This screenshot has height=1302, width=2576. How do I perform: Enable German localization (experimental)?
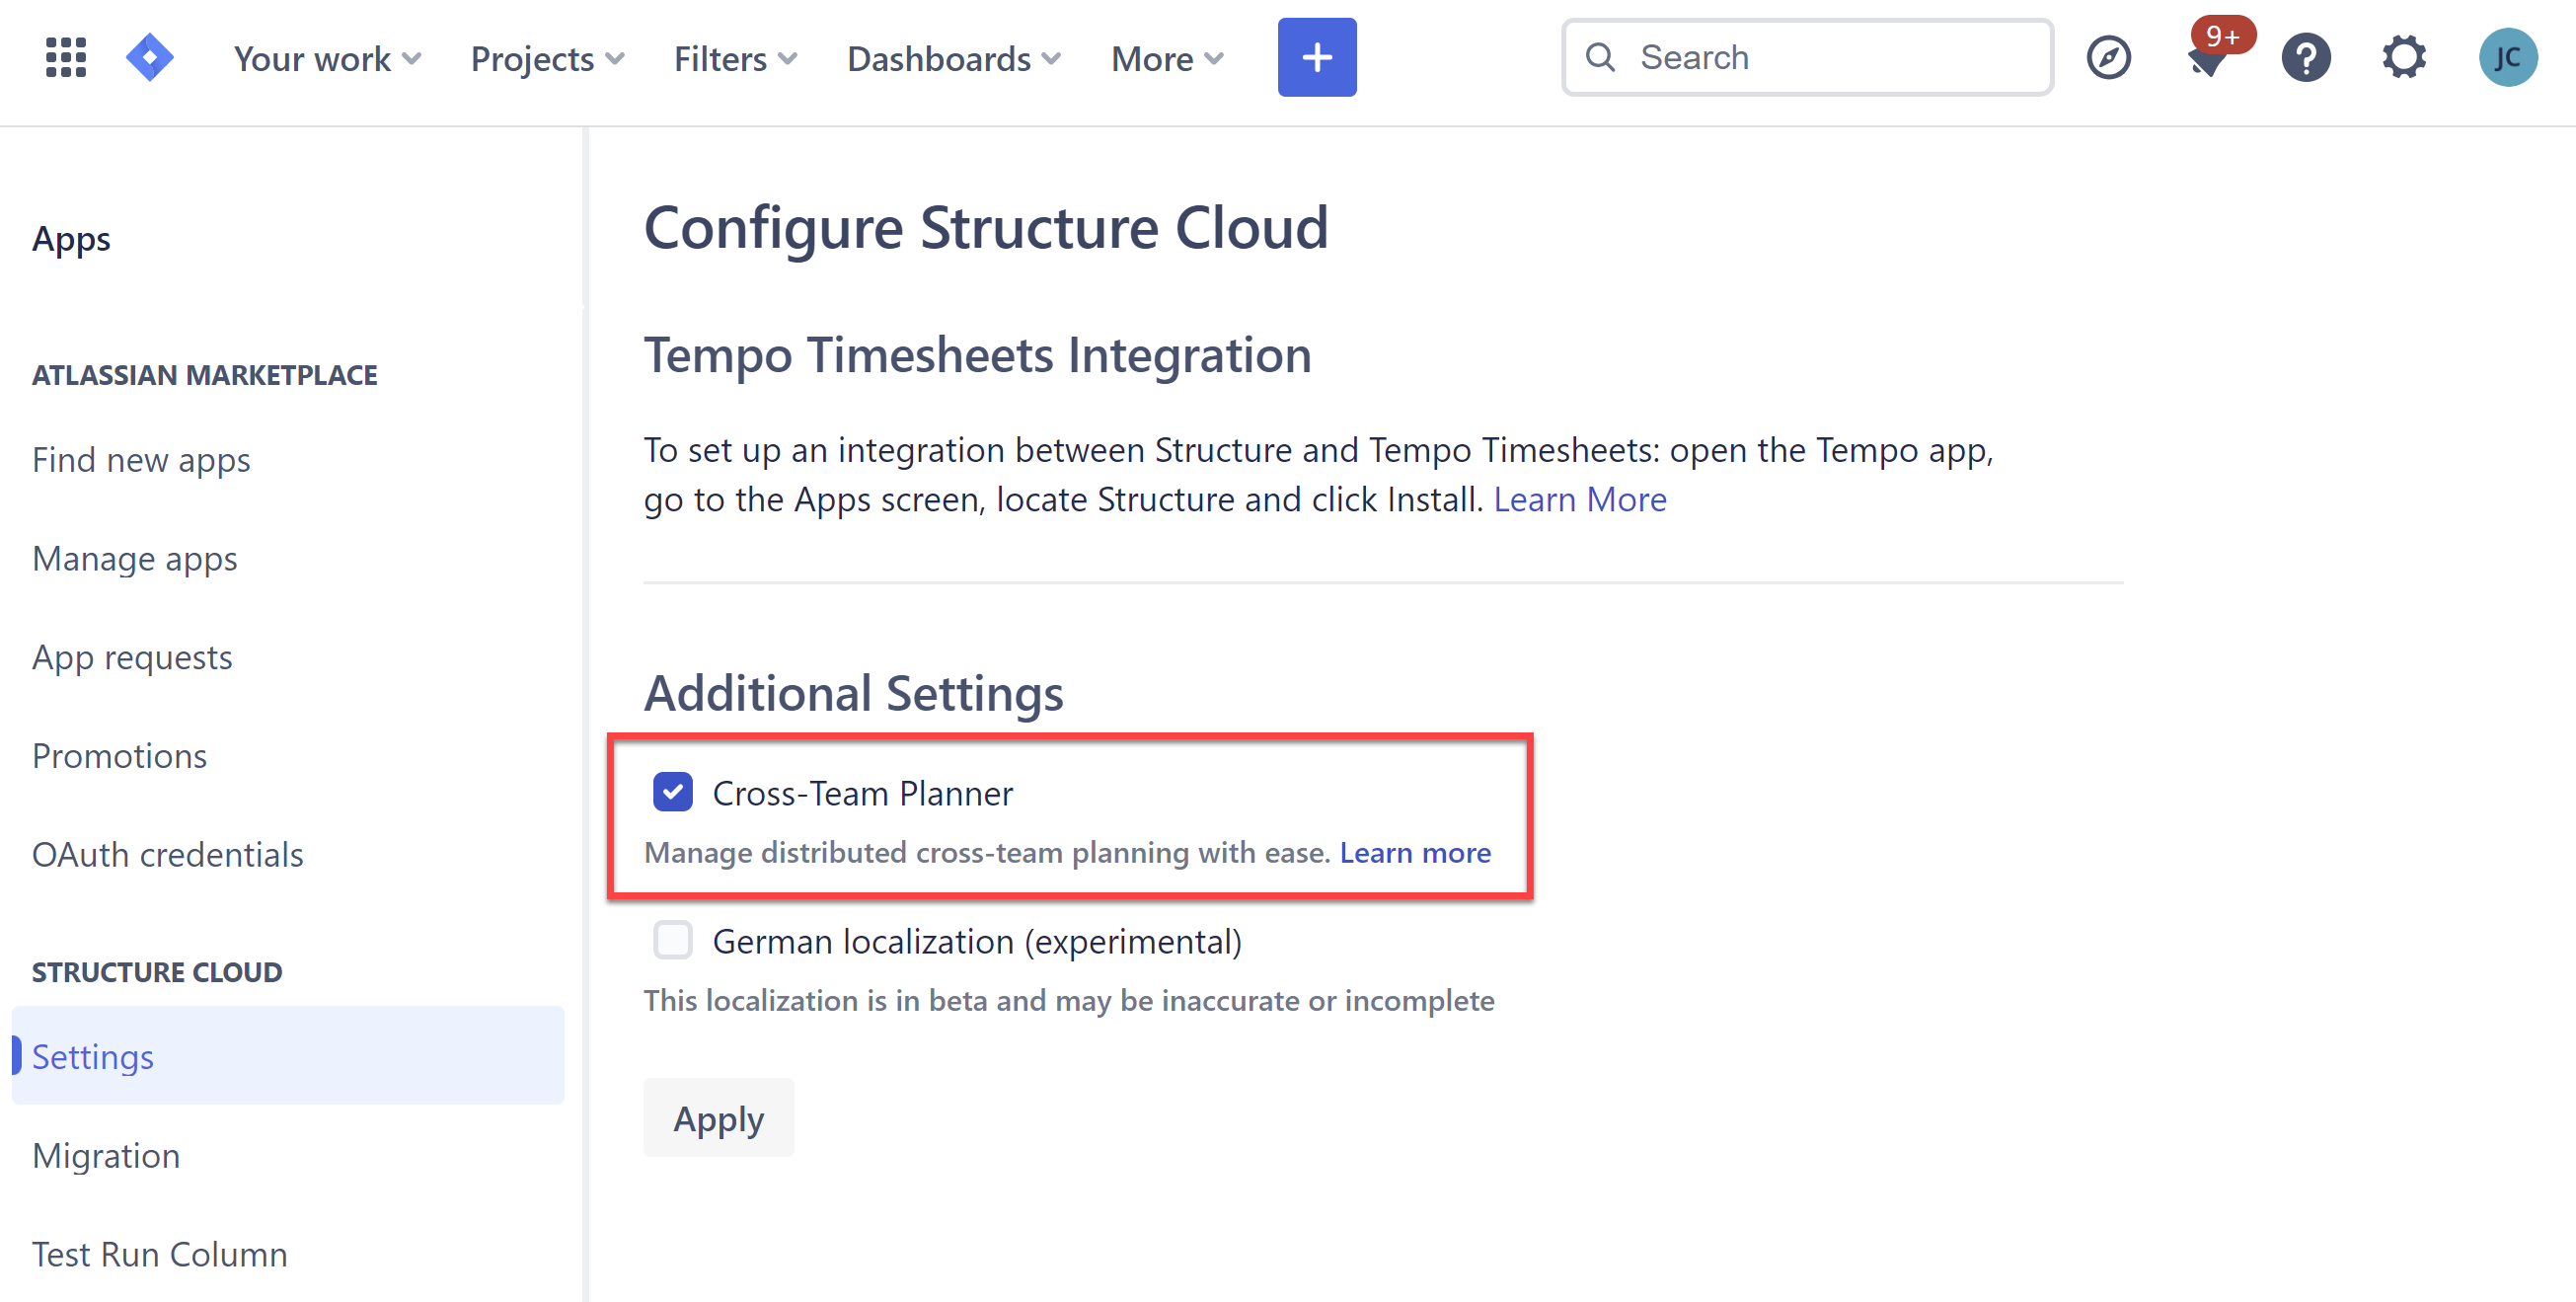pos(674,940)
